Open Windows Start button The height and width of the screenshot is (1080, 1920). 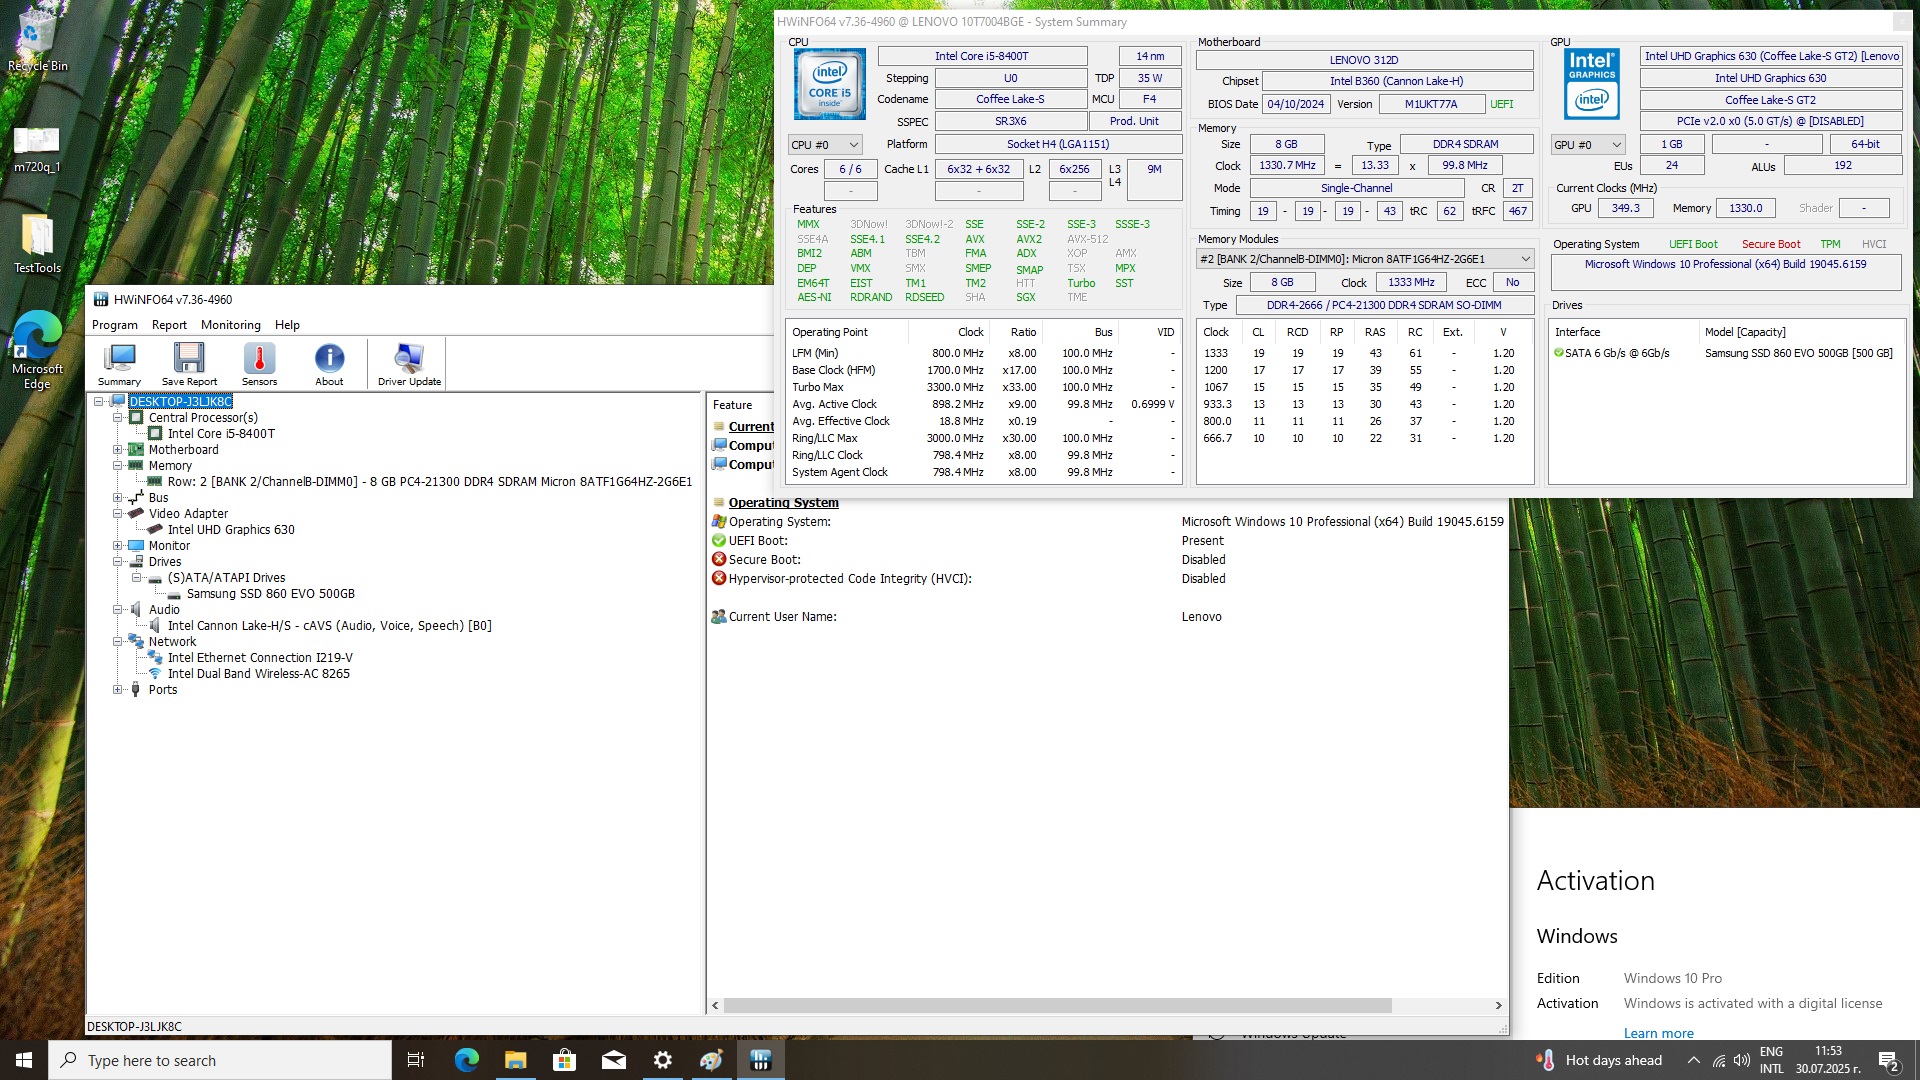[24, 1060]
